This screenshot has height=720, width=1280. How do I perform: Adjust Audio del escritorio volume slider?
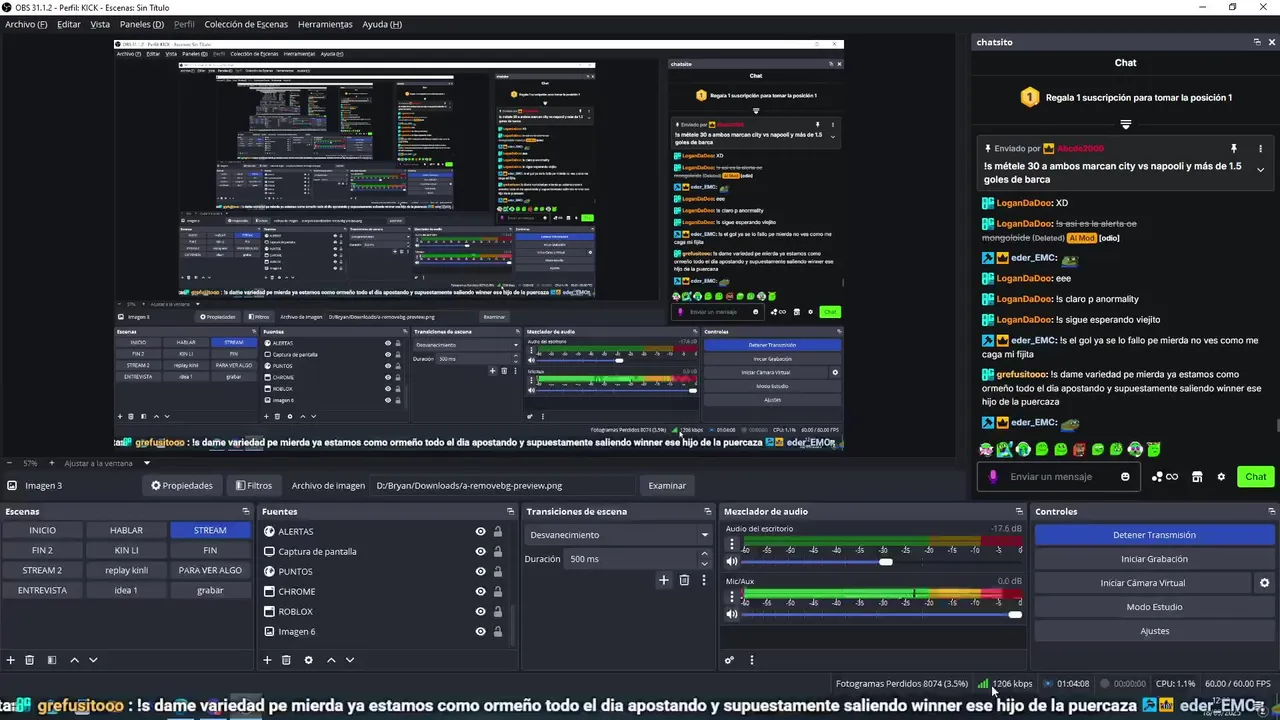coord(885,562)
